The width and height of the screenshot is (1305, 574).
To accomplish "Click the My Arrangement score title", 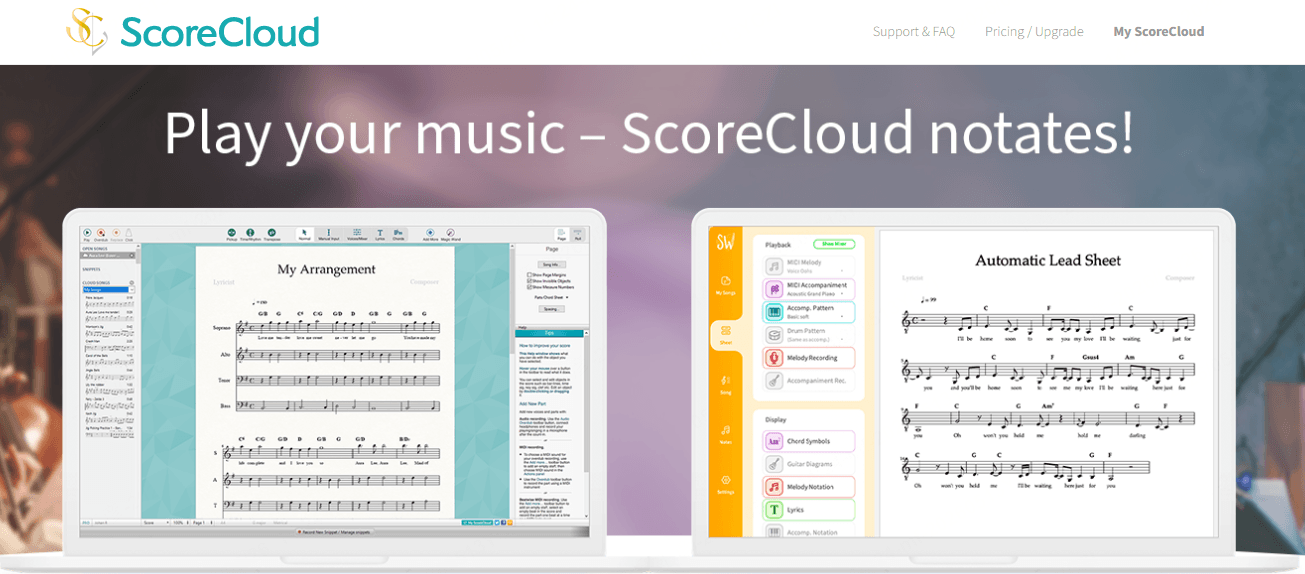I will (326, 269).
